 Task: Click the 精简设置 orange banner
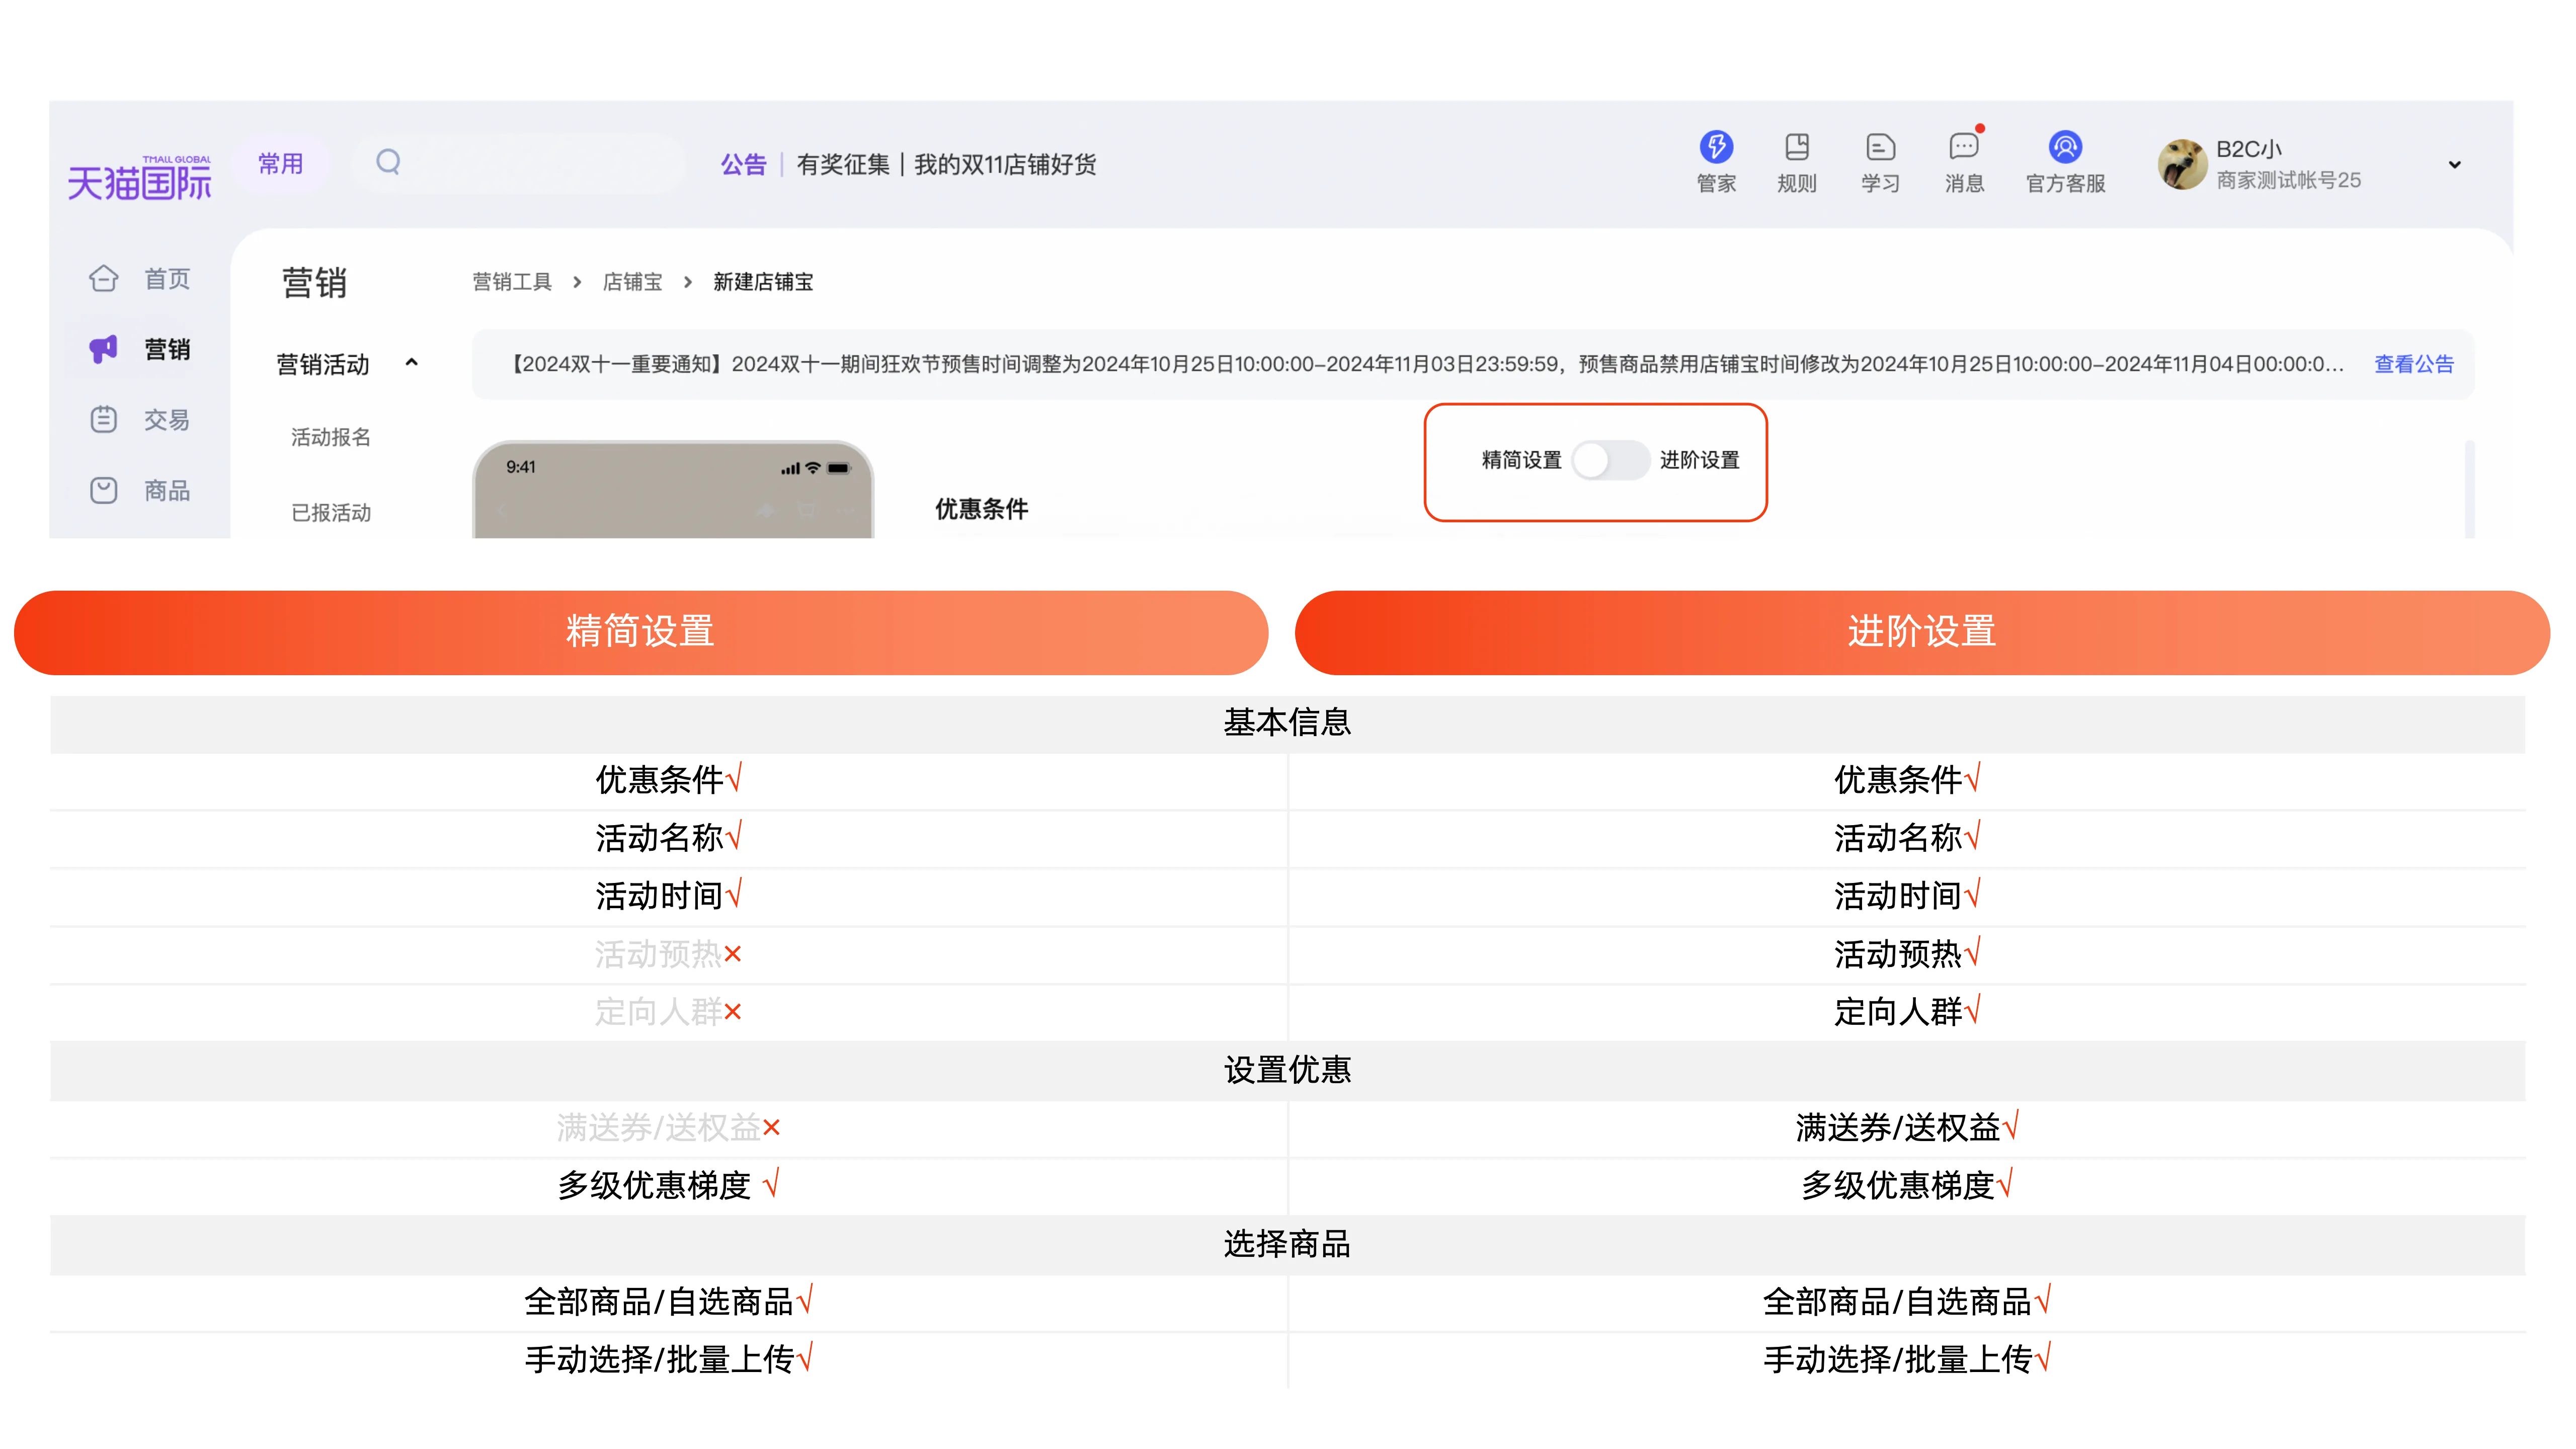641,632
